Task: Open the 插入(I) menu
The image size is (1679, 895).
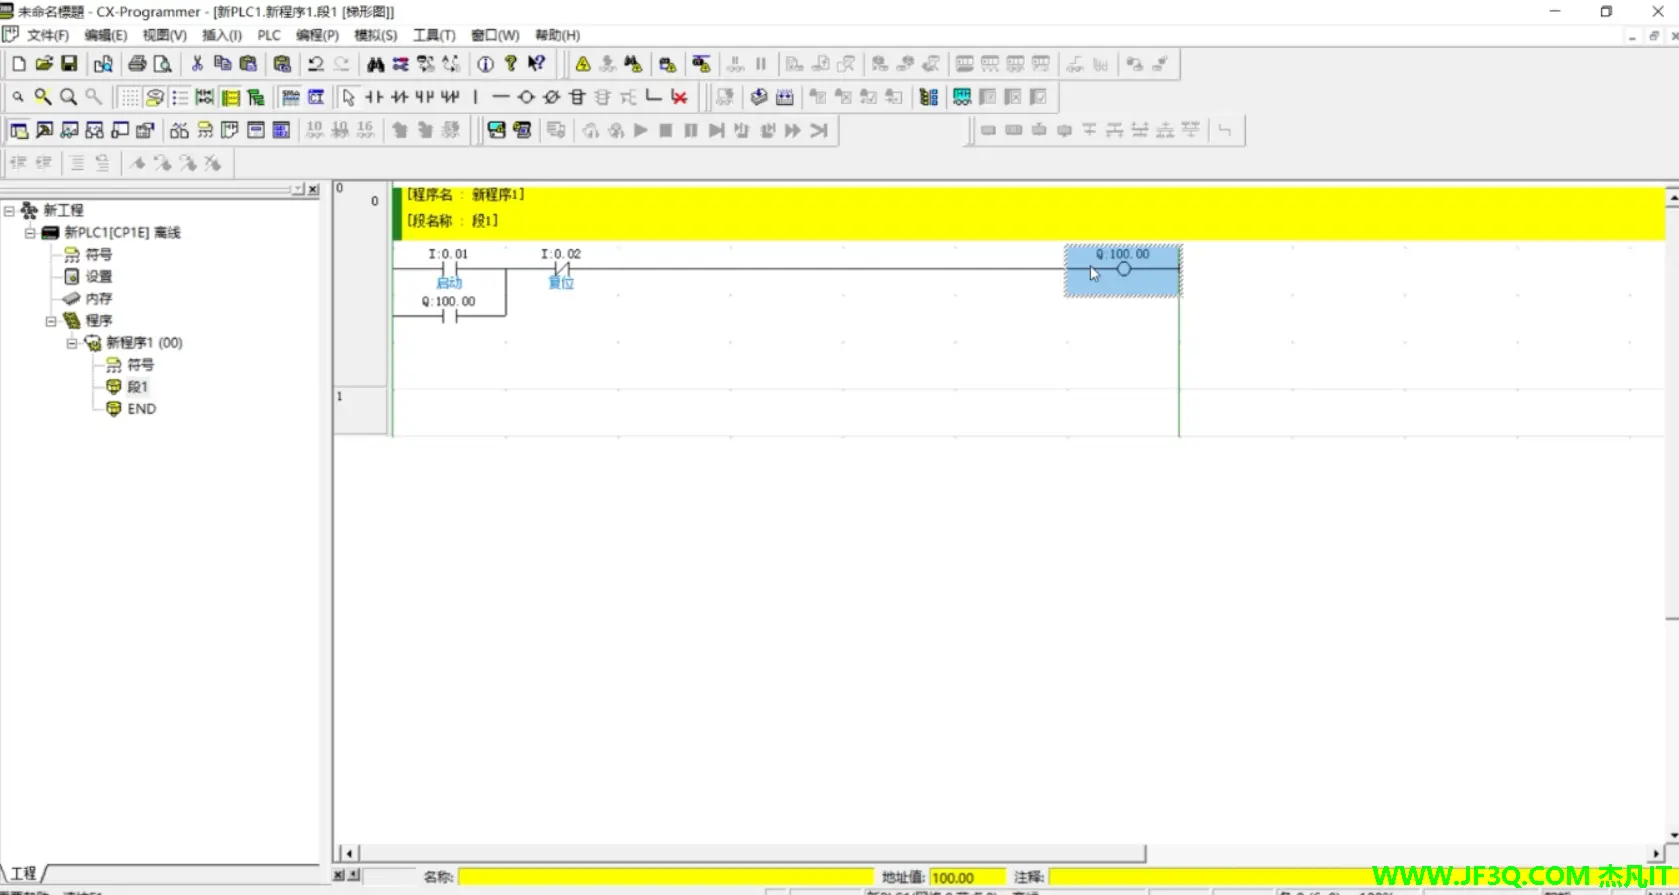Action: (x=222, y=35)
